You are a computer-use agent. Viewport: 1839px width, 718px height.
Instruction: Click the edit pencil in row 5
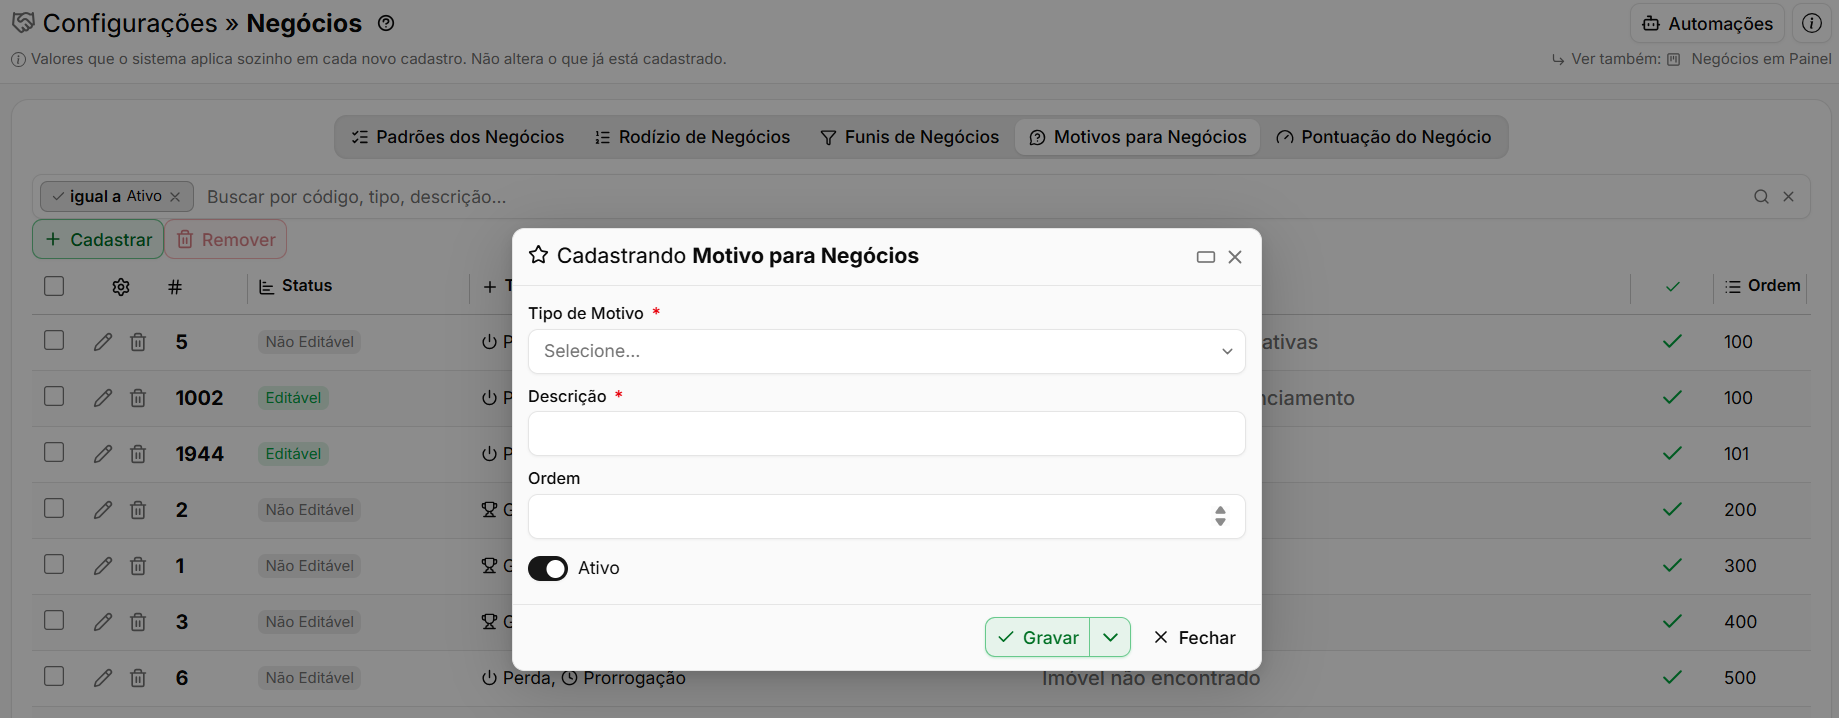click(103, 342)
